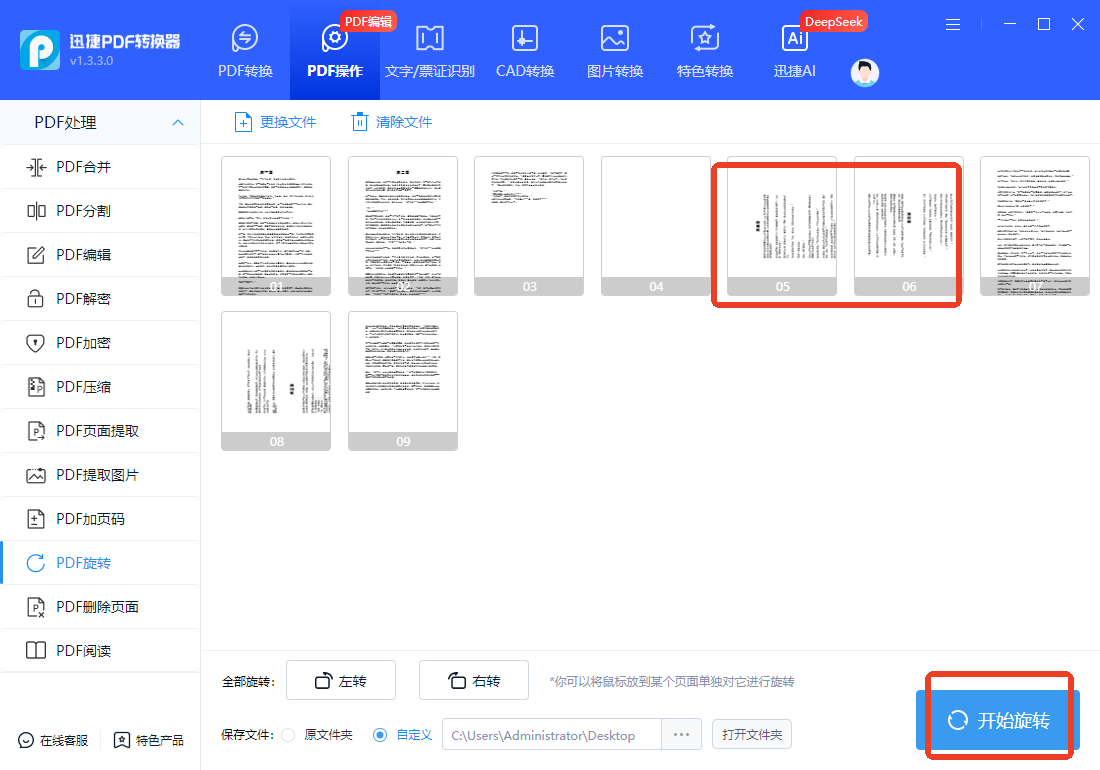Select PDF页面提取 in sidebar
The height and width of the screenshot is (770, 1100).
[100, 431]
